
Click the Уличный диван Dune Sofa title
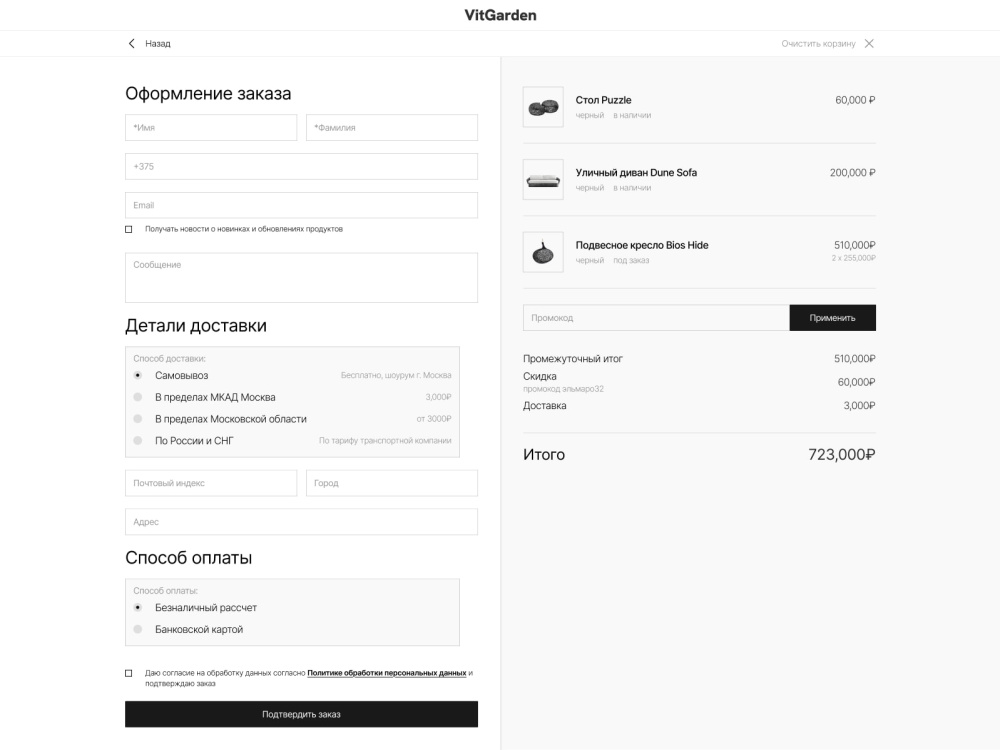point(636,173)
